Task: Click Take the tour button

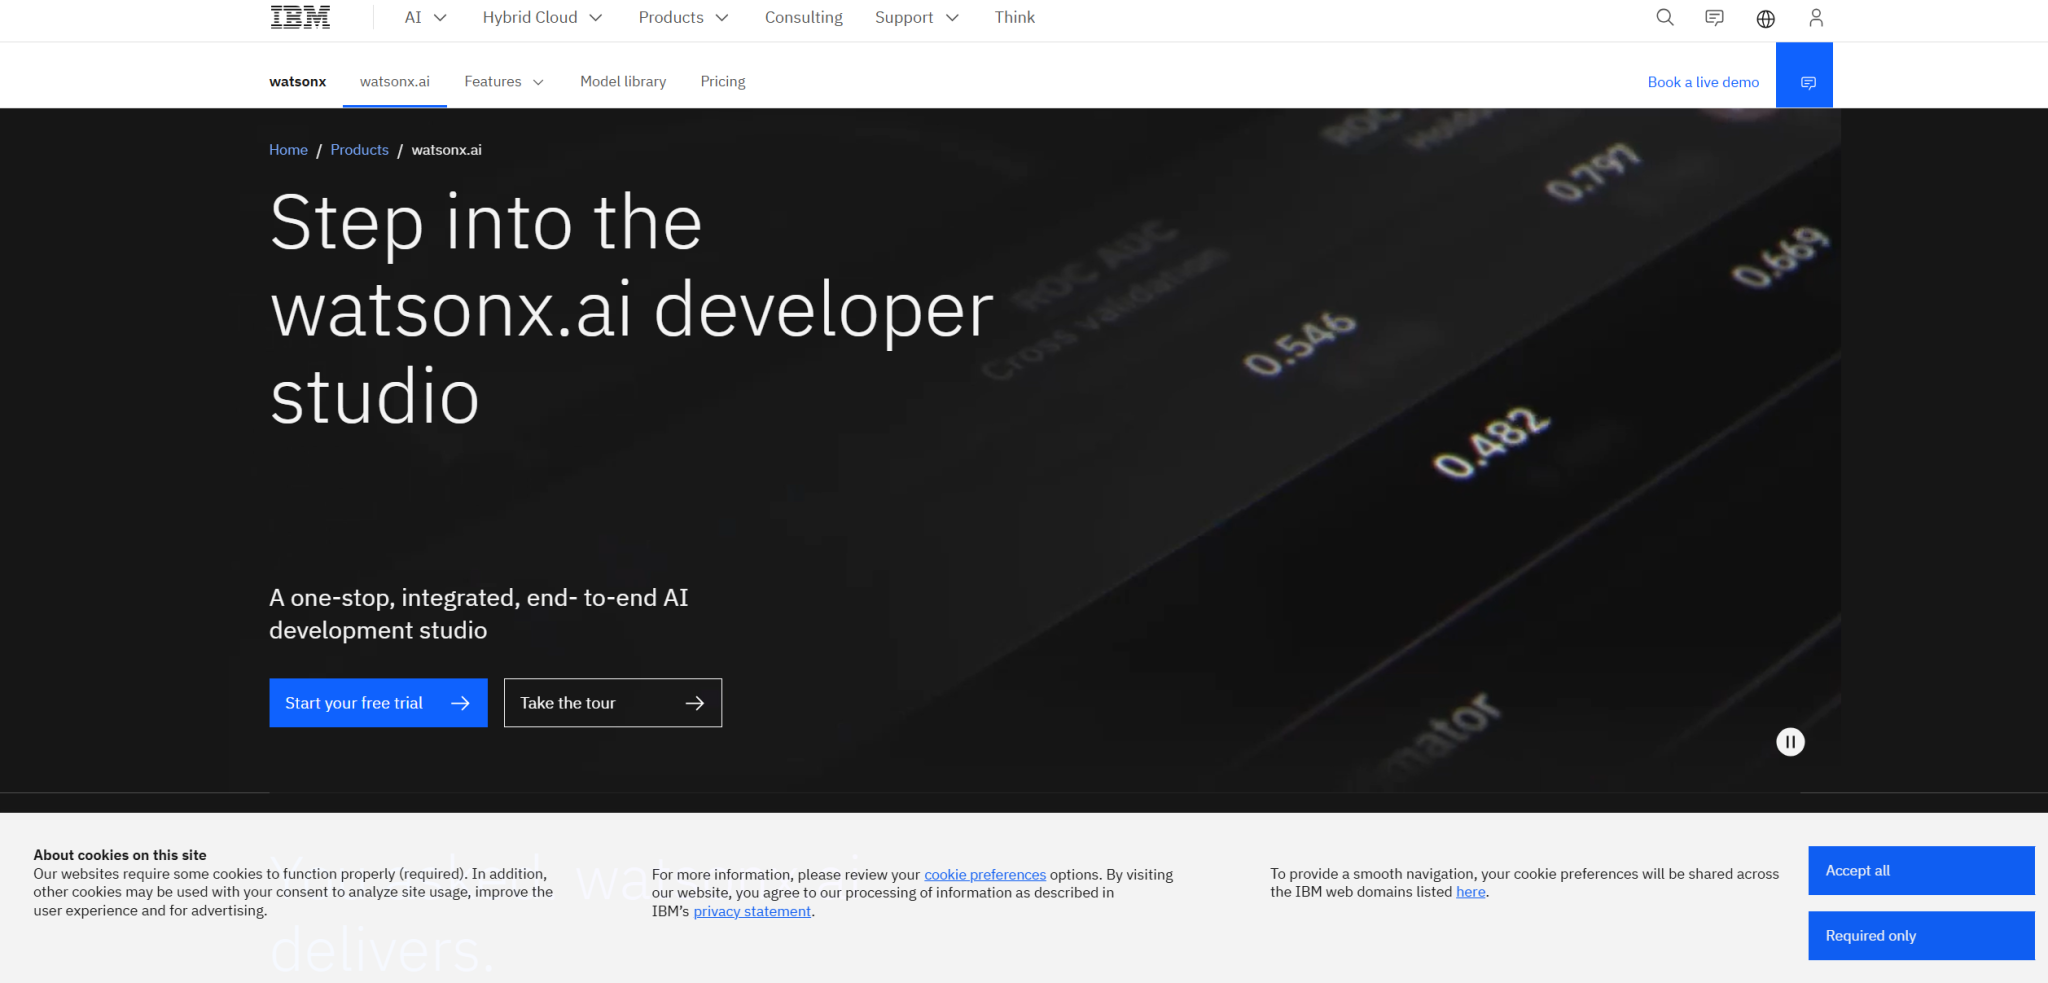Action: click(613, 703)
